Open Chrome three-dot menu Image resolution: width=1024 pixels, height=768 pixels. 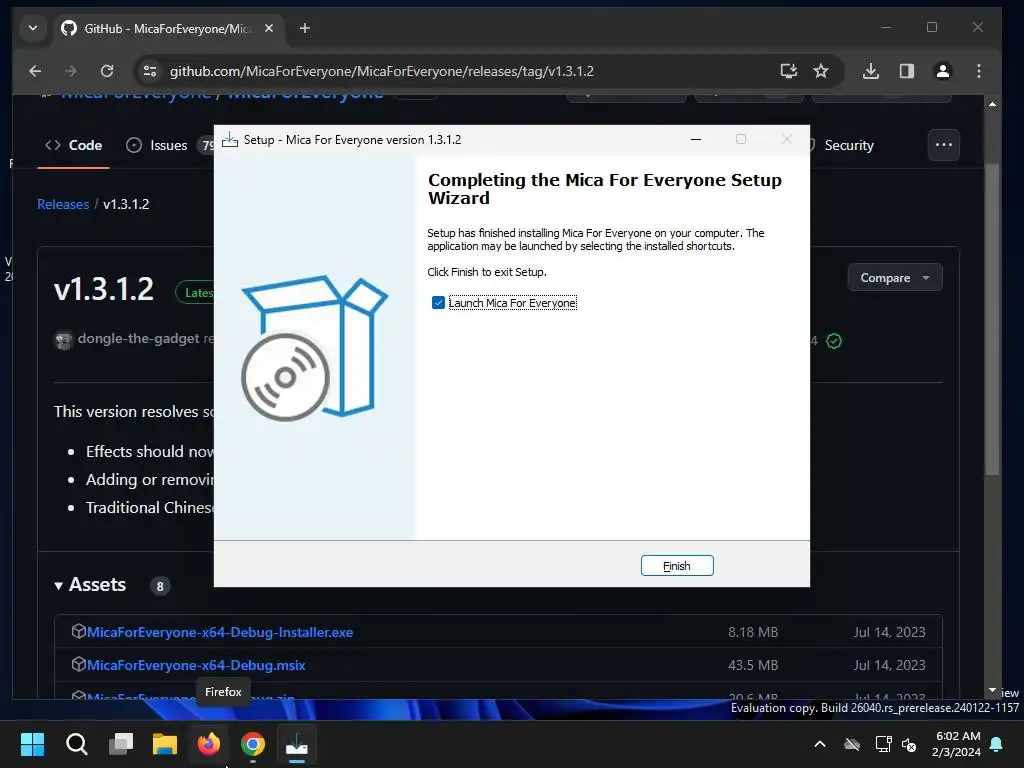pyautogui.click(x=978, y=71)
